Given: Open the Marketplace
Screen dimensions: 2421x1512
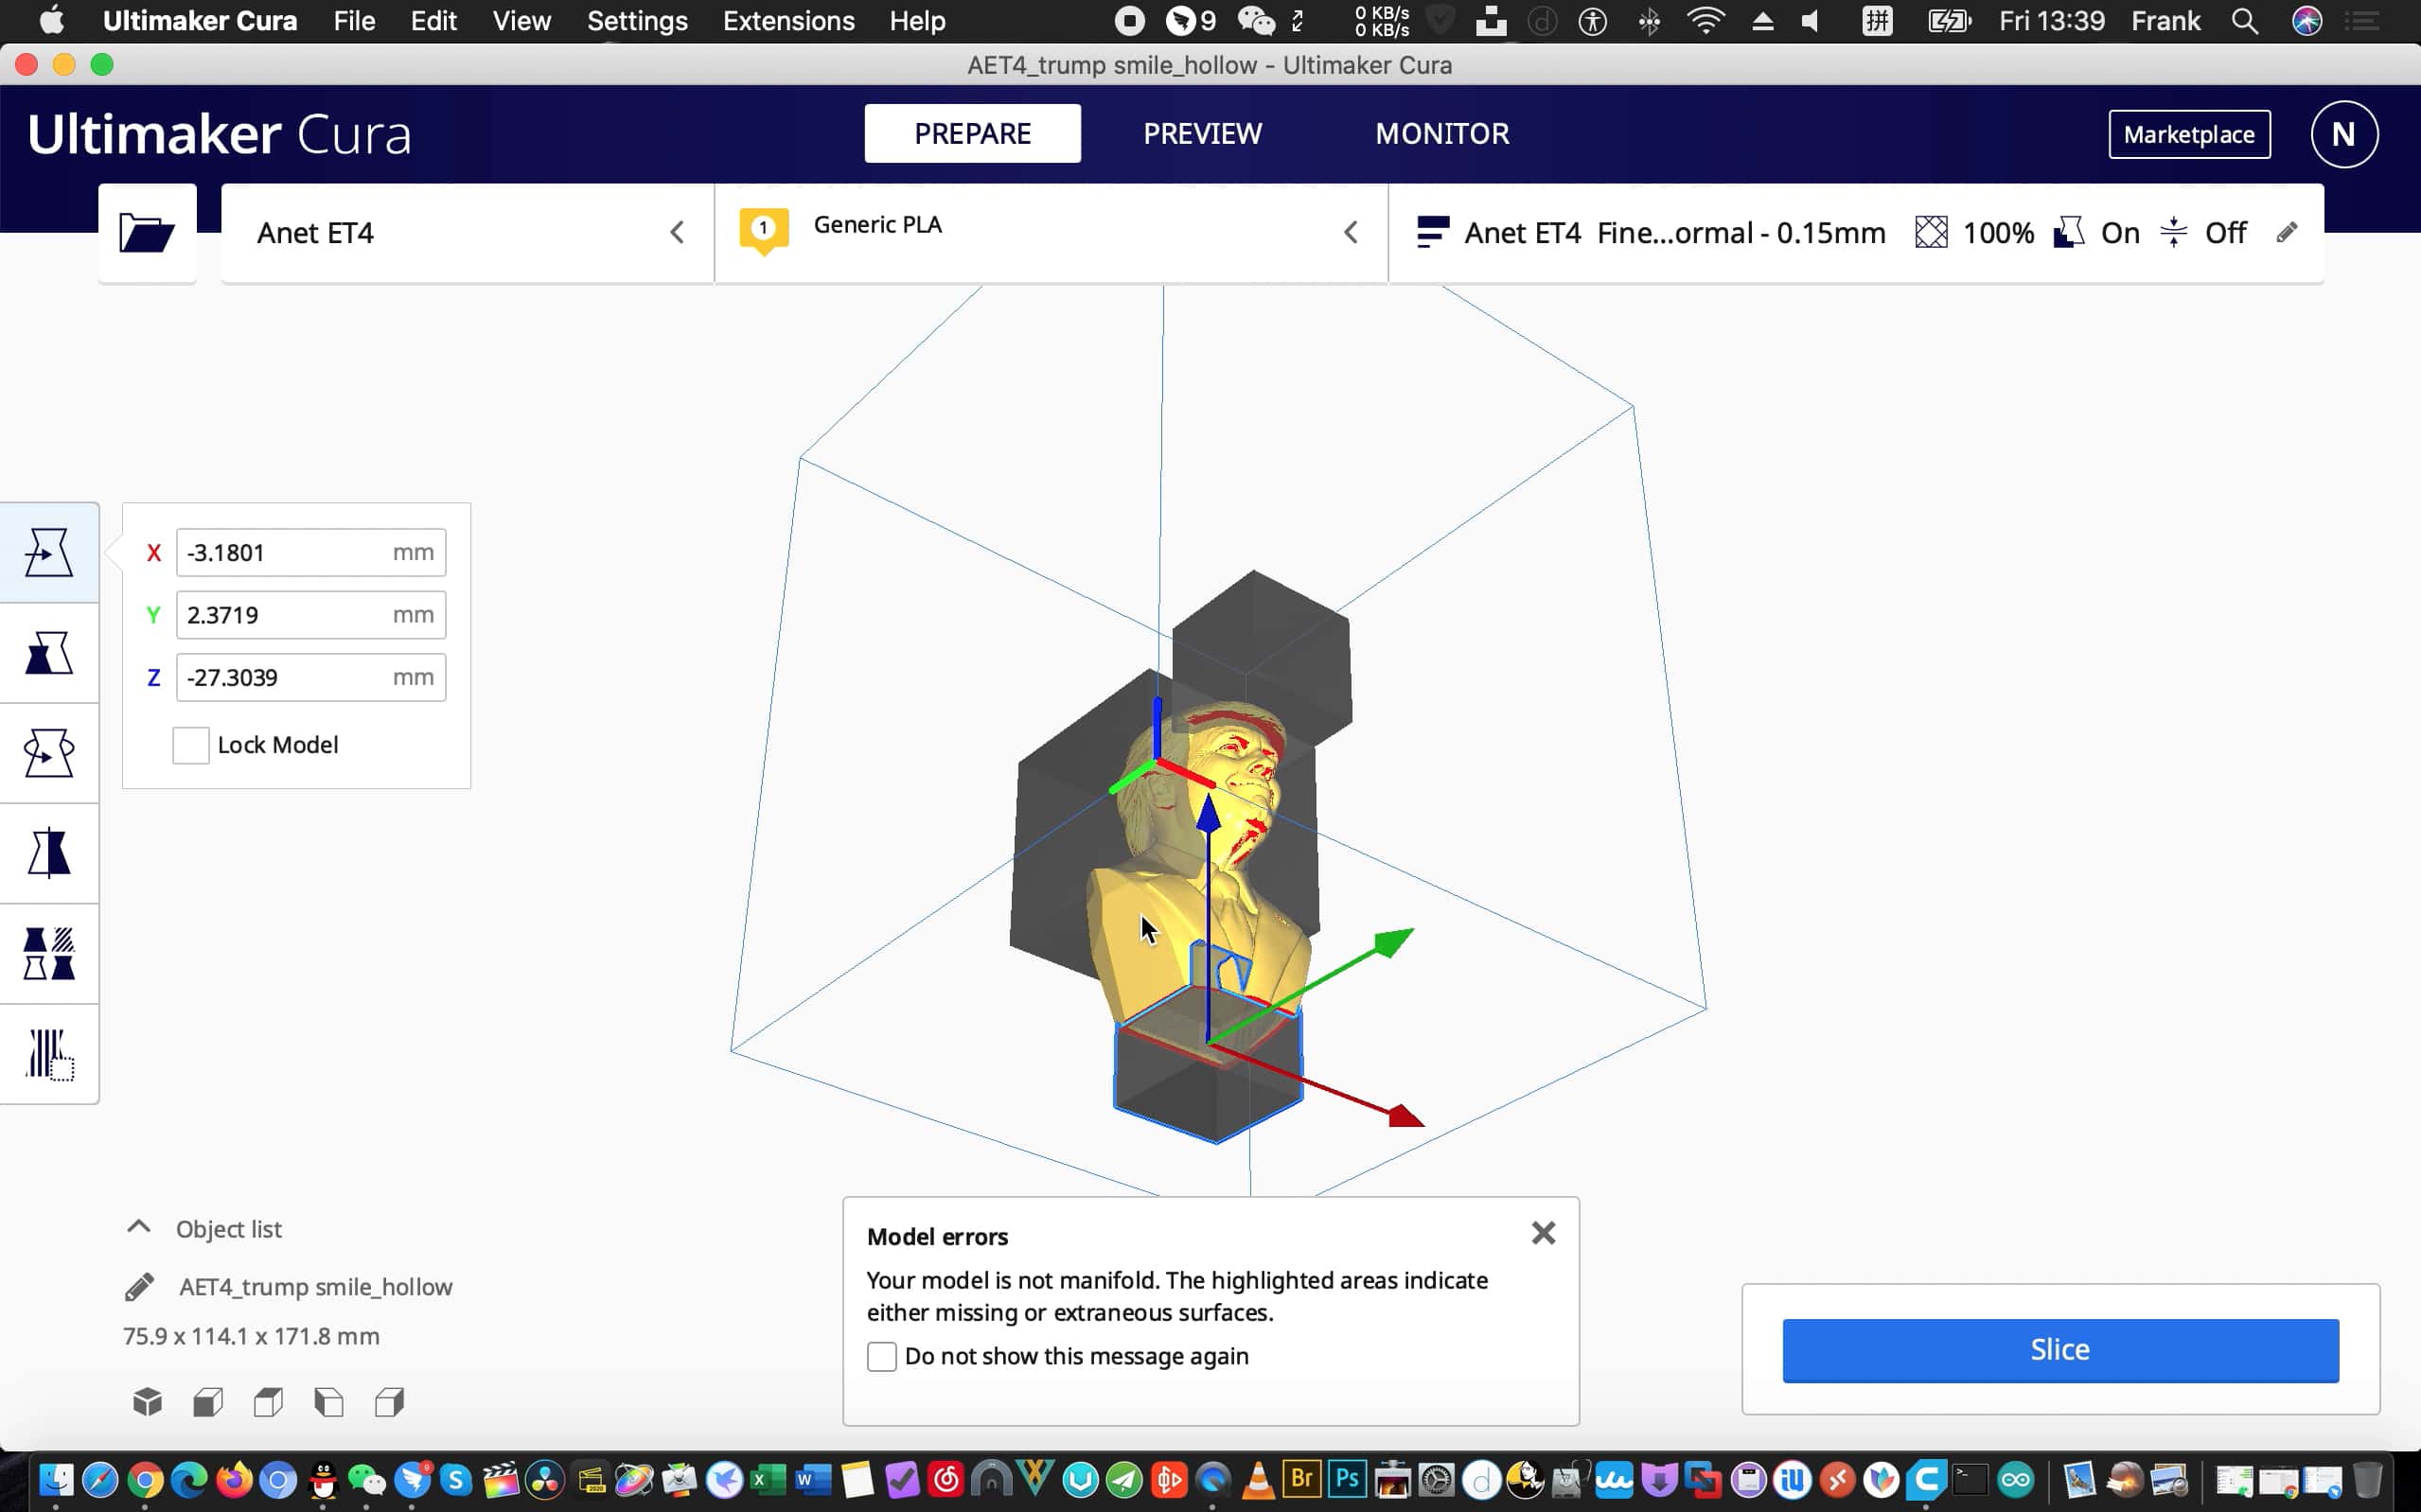Looking at the screenshot, I should pyautogui.click(x=2189, y=134).
